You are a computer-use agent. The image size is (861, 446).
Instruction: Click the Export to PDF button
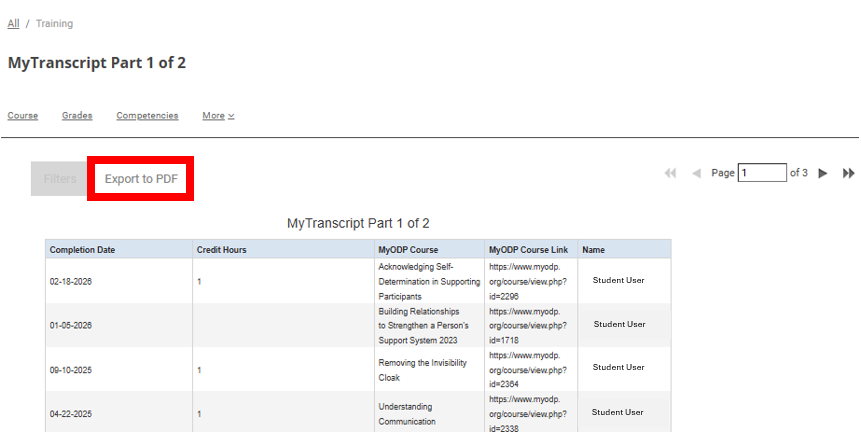coord(141,179)
